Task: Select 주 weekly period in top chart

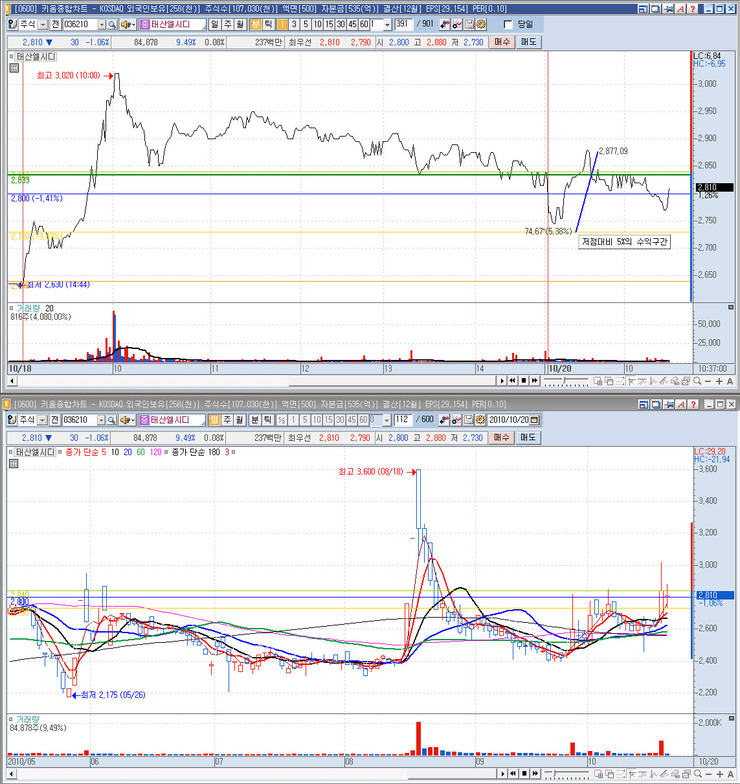Action: tap(228, 24)
